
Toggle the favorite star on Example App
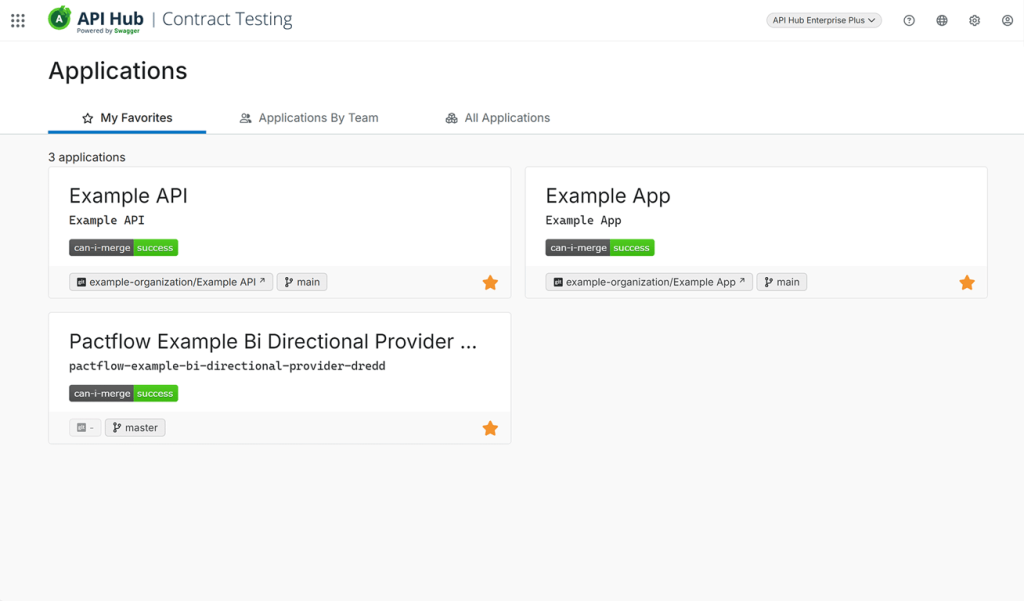point(967,283)
